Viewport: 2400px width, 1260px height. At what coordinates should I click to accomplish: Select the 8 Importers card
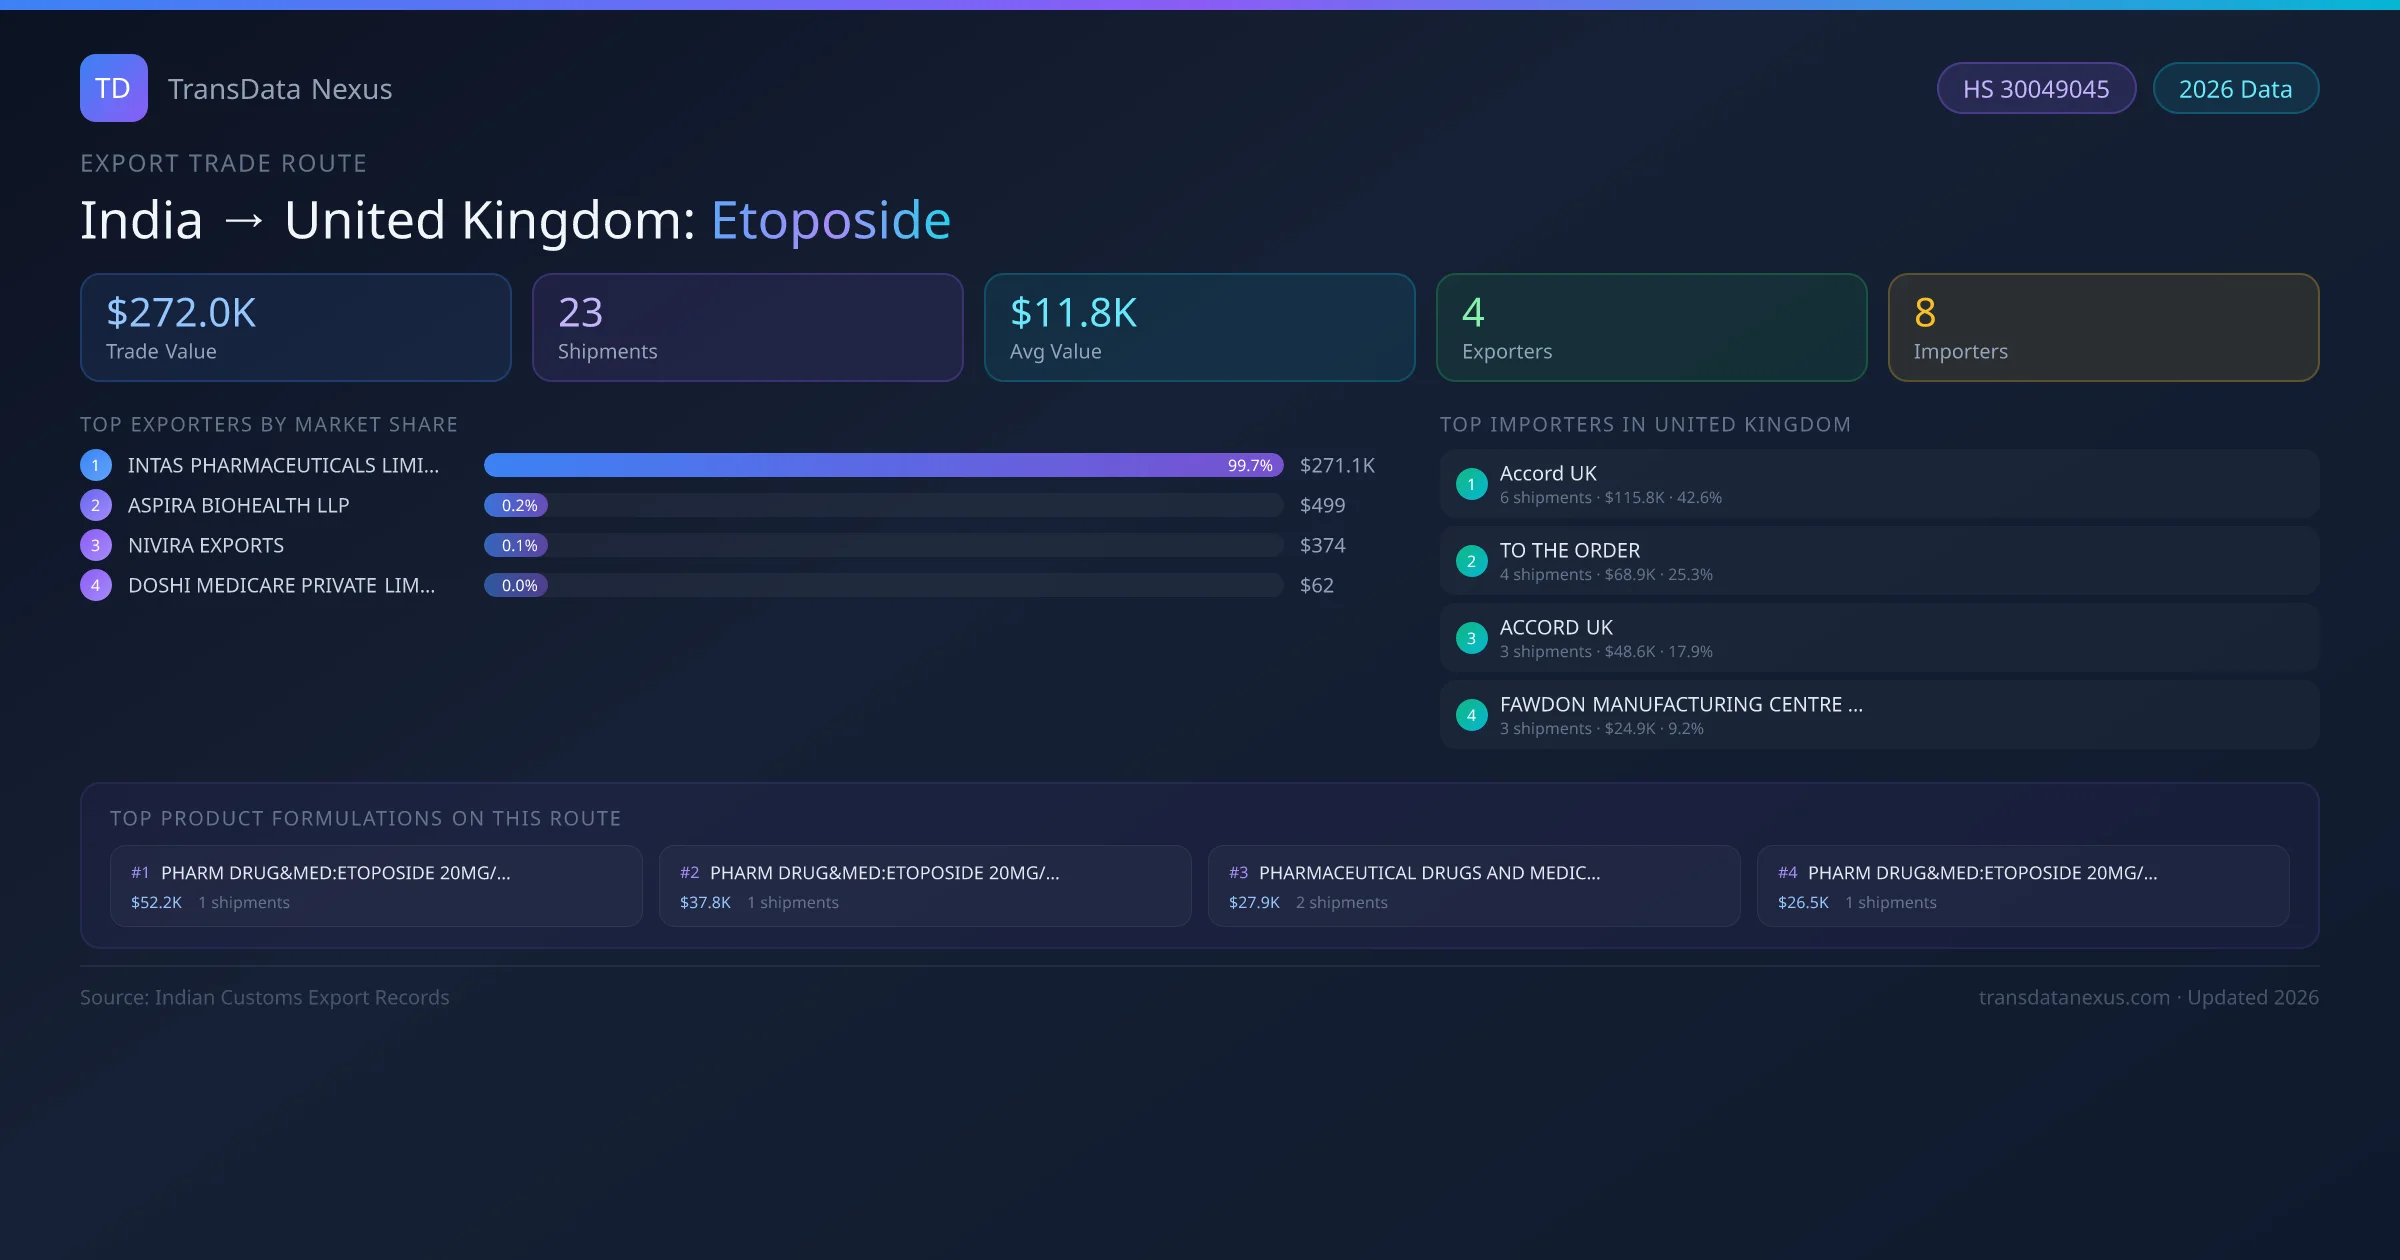point(2103,327)
